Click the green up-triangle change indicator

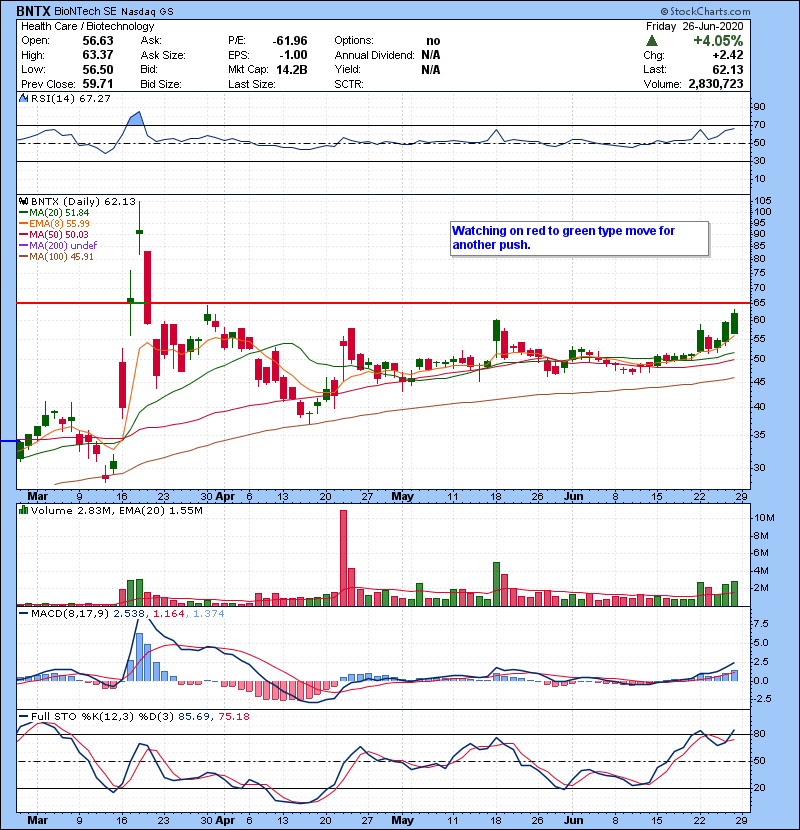652,41
